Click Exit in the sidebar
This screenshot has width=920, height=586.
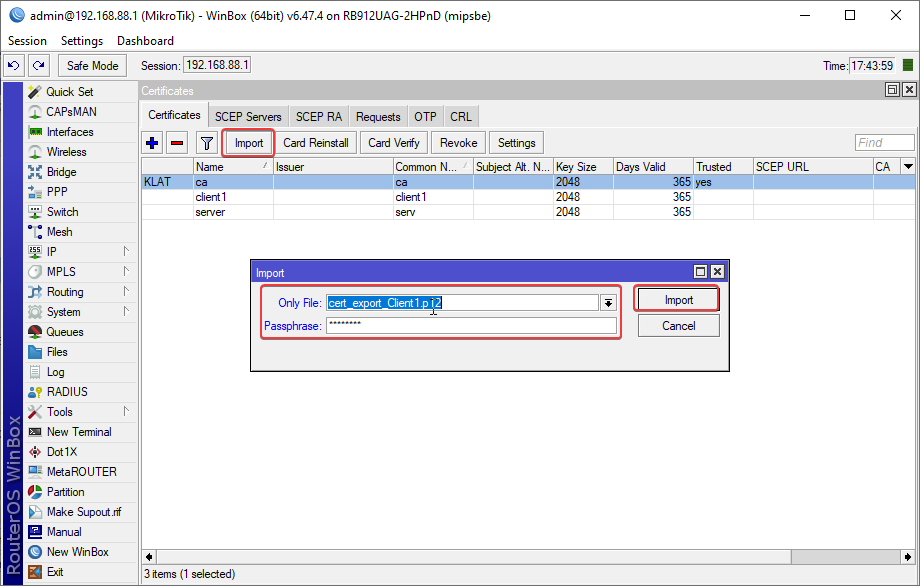click(80, 572)
